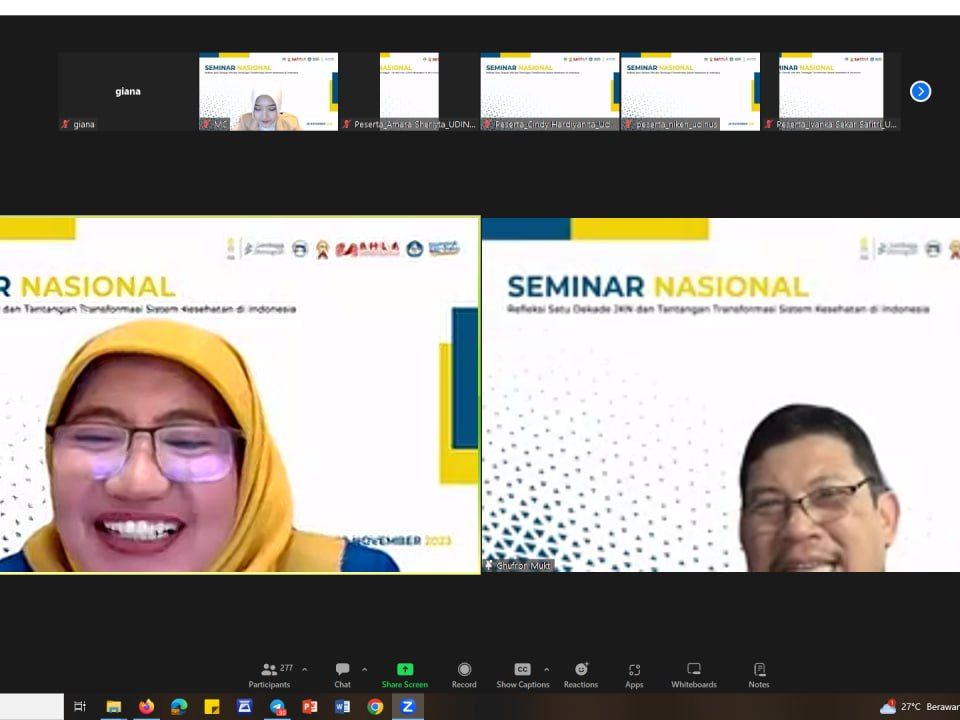Screen dimensions: 960x720
Task: Click the audio status icon on Ghufron Mukti's tile
Action: point(491,566)
